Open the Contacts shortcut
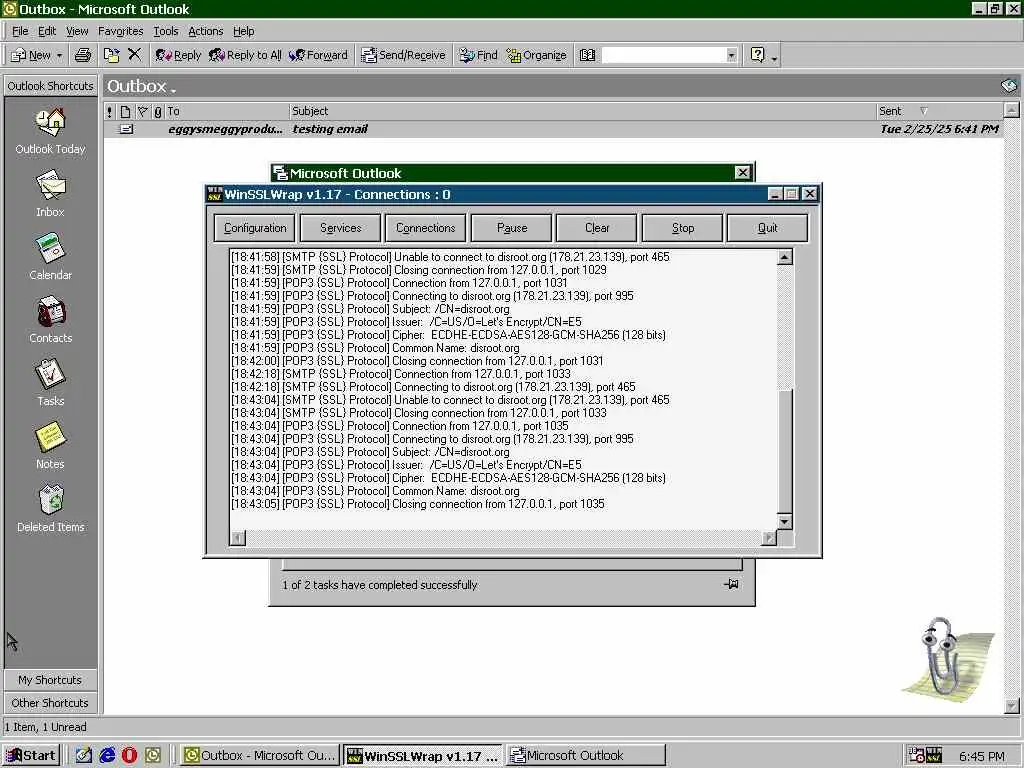 point(50,319)
